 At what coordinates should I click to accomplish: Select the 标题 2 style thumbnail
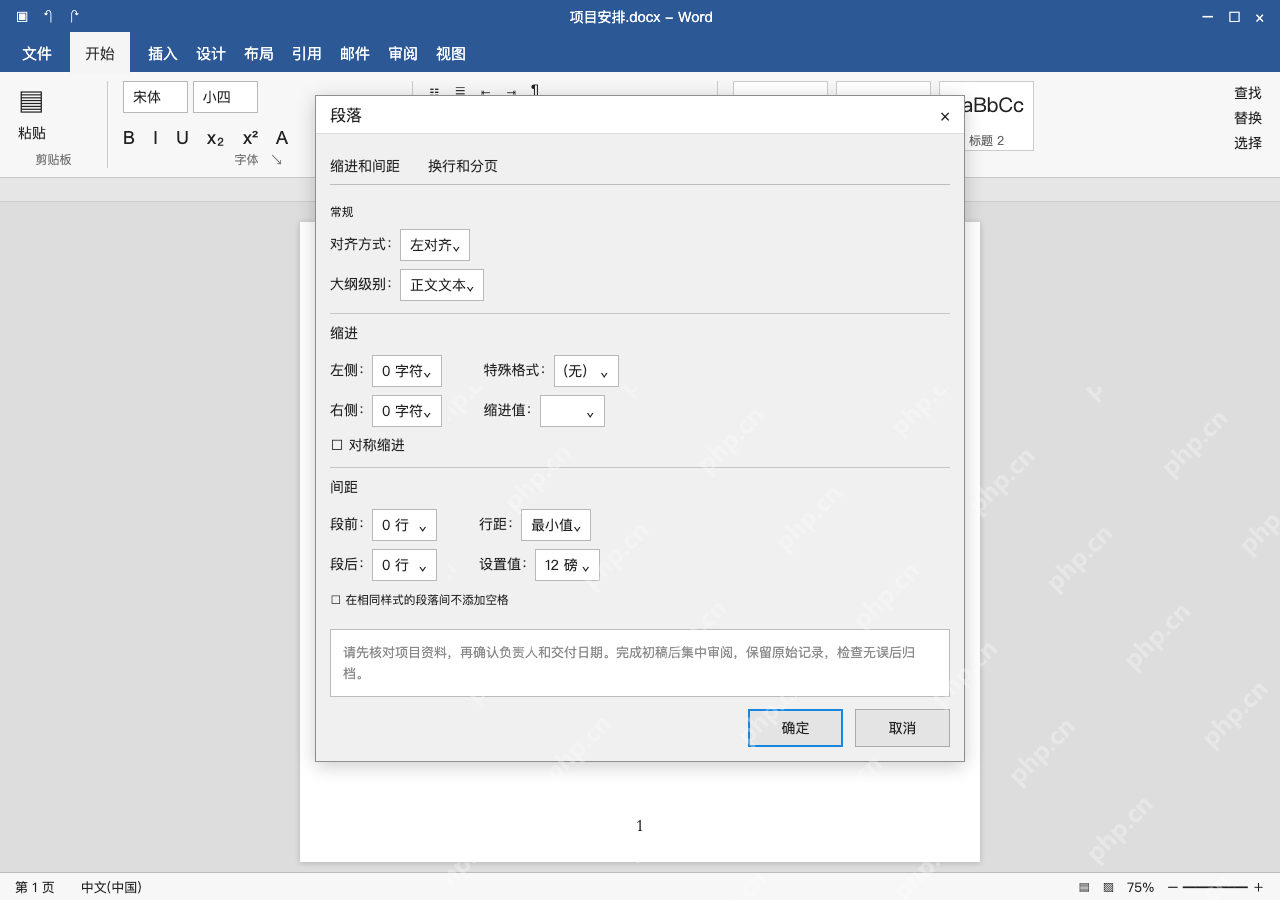tap(986, 116)
